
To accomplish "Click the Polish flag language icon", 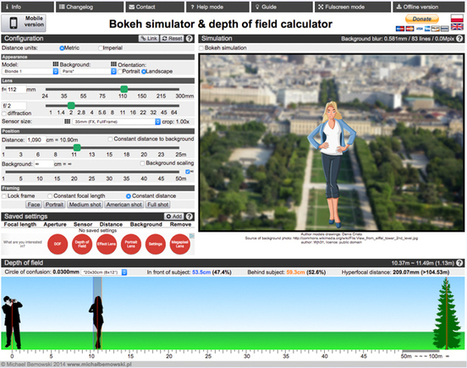I will click(457, 18).
